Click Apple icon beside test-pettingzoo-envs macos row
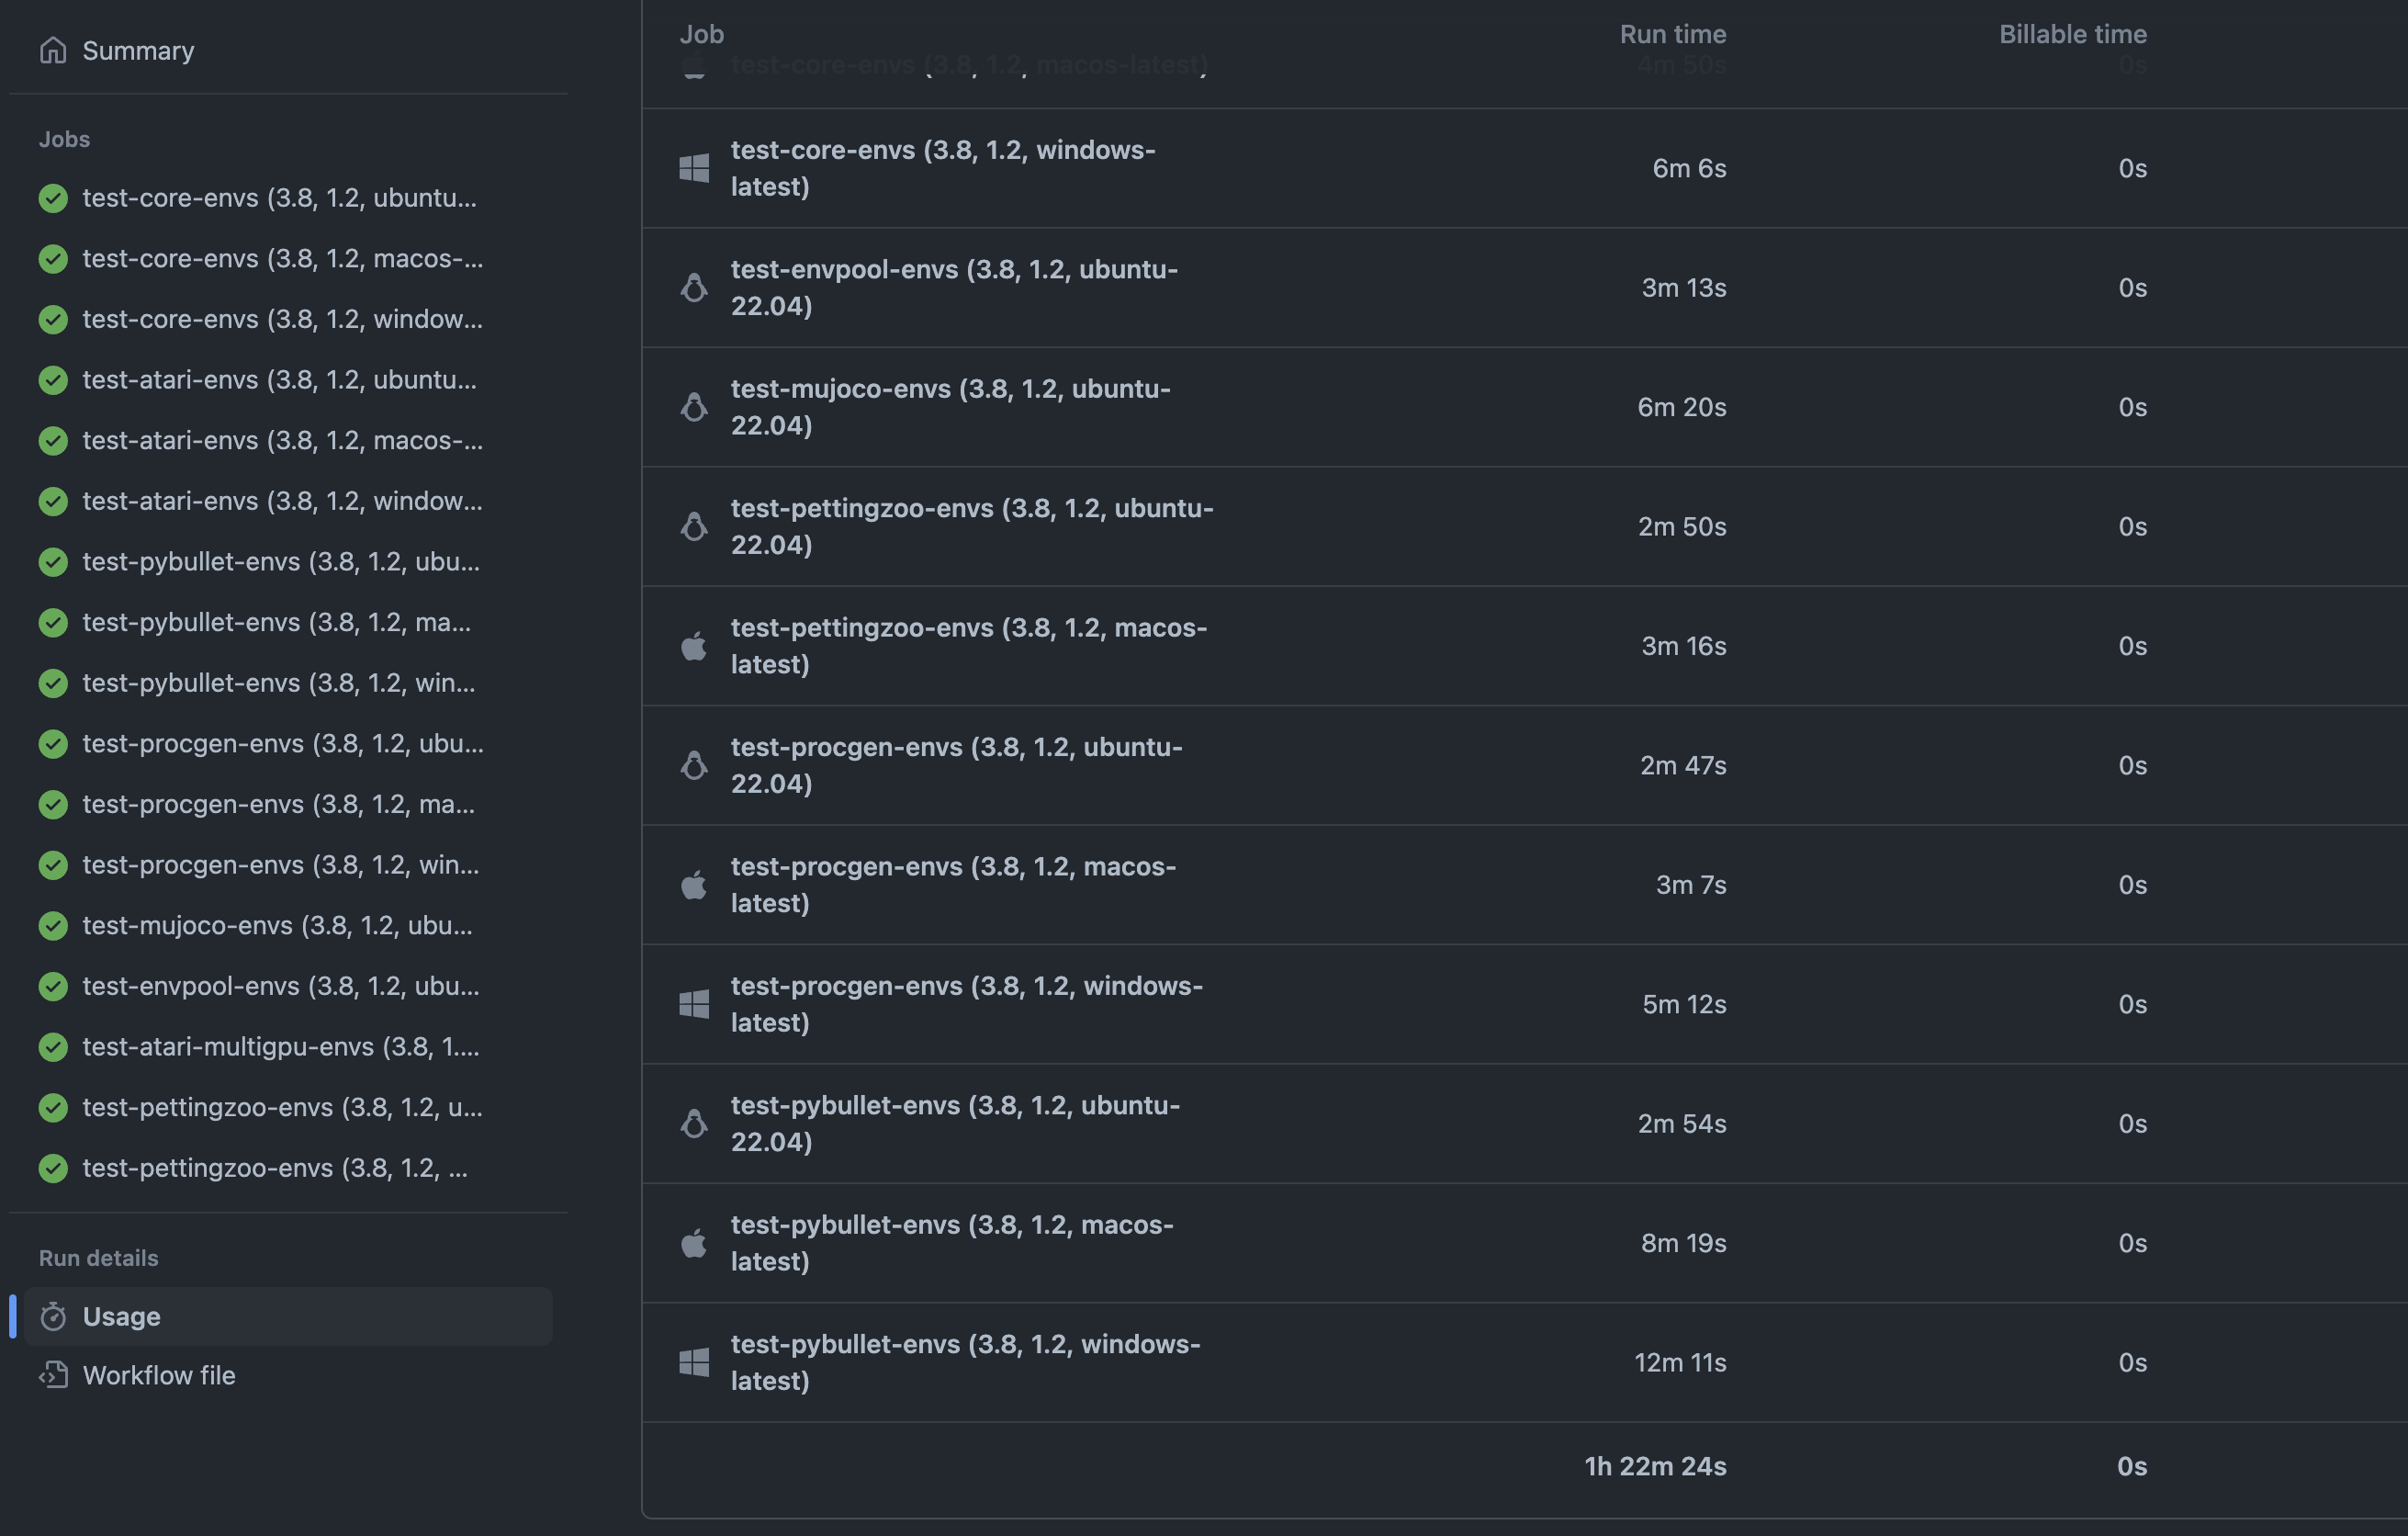Image resolution: width=2408 pixels, height=1536 pixels. click(694, 646)
